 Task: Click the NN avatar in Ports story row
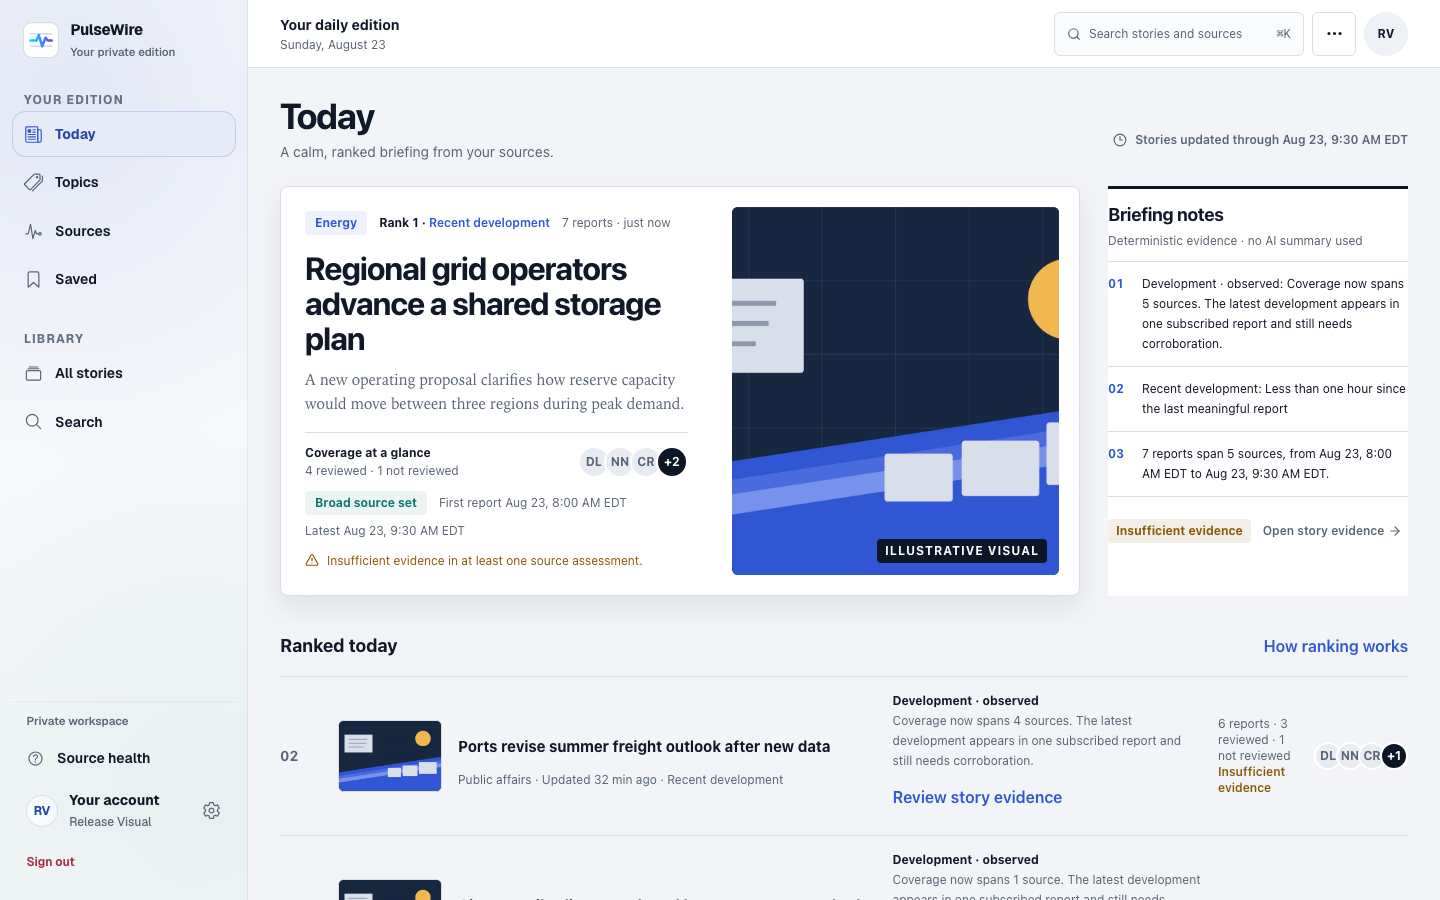1350,756
